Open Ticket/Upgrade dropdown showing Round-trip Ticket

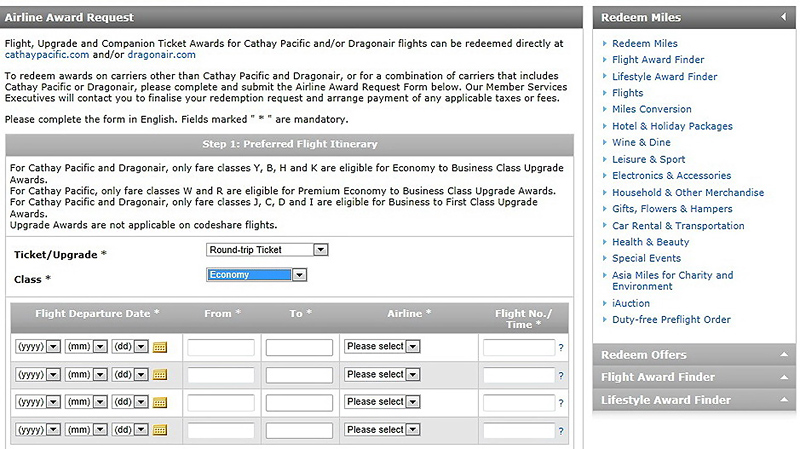pos(267,250)
